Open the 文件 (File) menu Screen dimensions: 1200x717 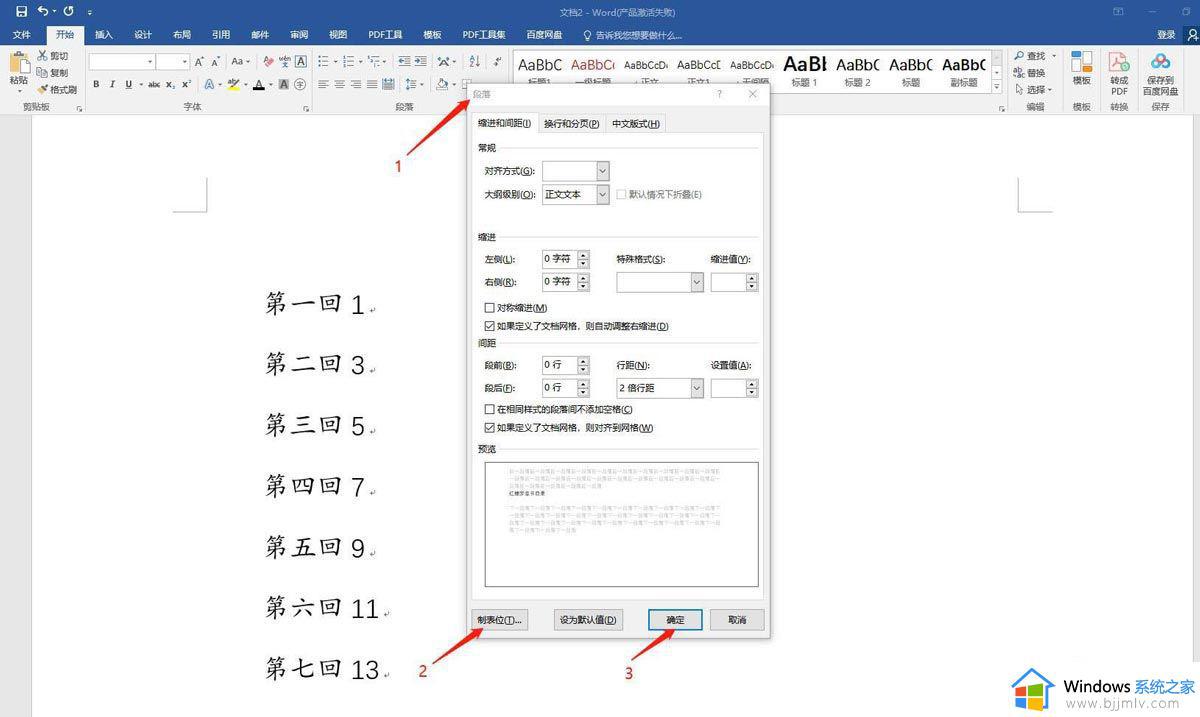(22, 35)
